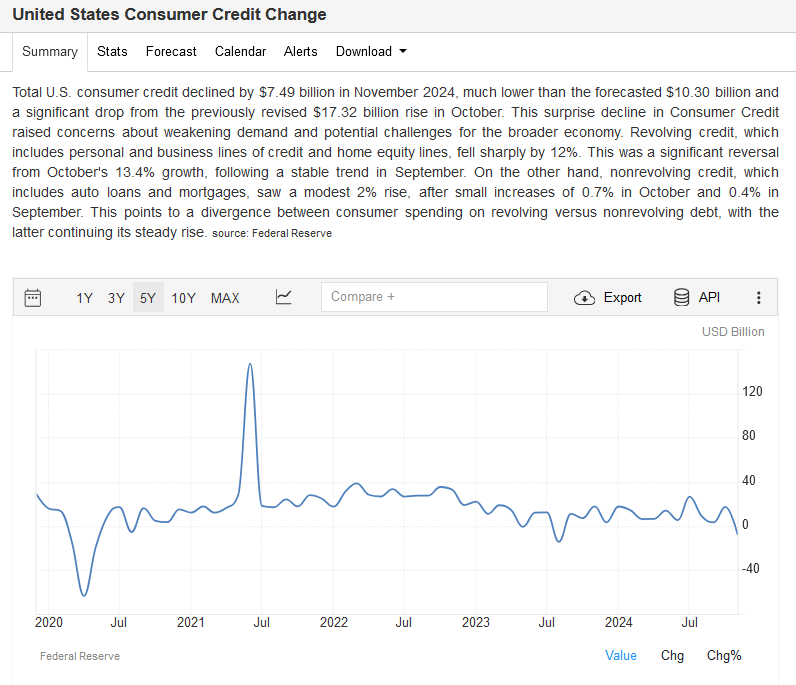This screenshot has width=796, height=685.
Task: Show chart as Chg values
Action: (672, 655)
